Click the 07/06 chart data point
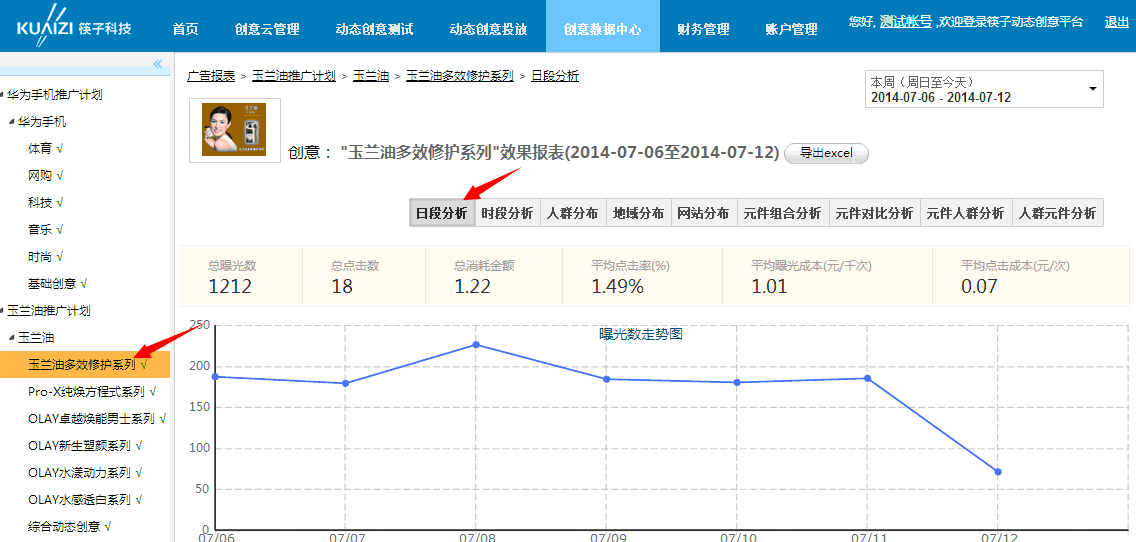 [215, 377]
